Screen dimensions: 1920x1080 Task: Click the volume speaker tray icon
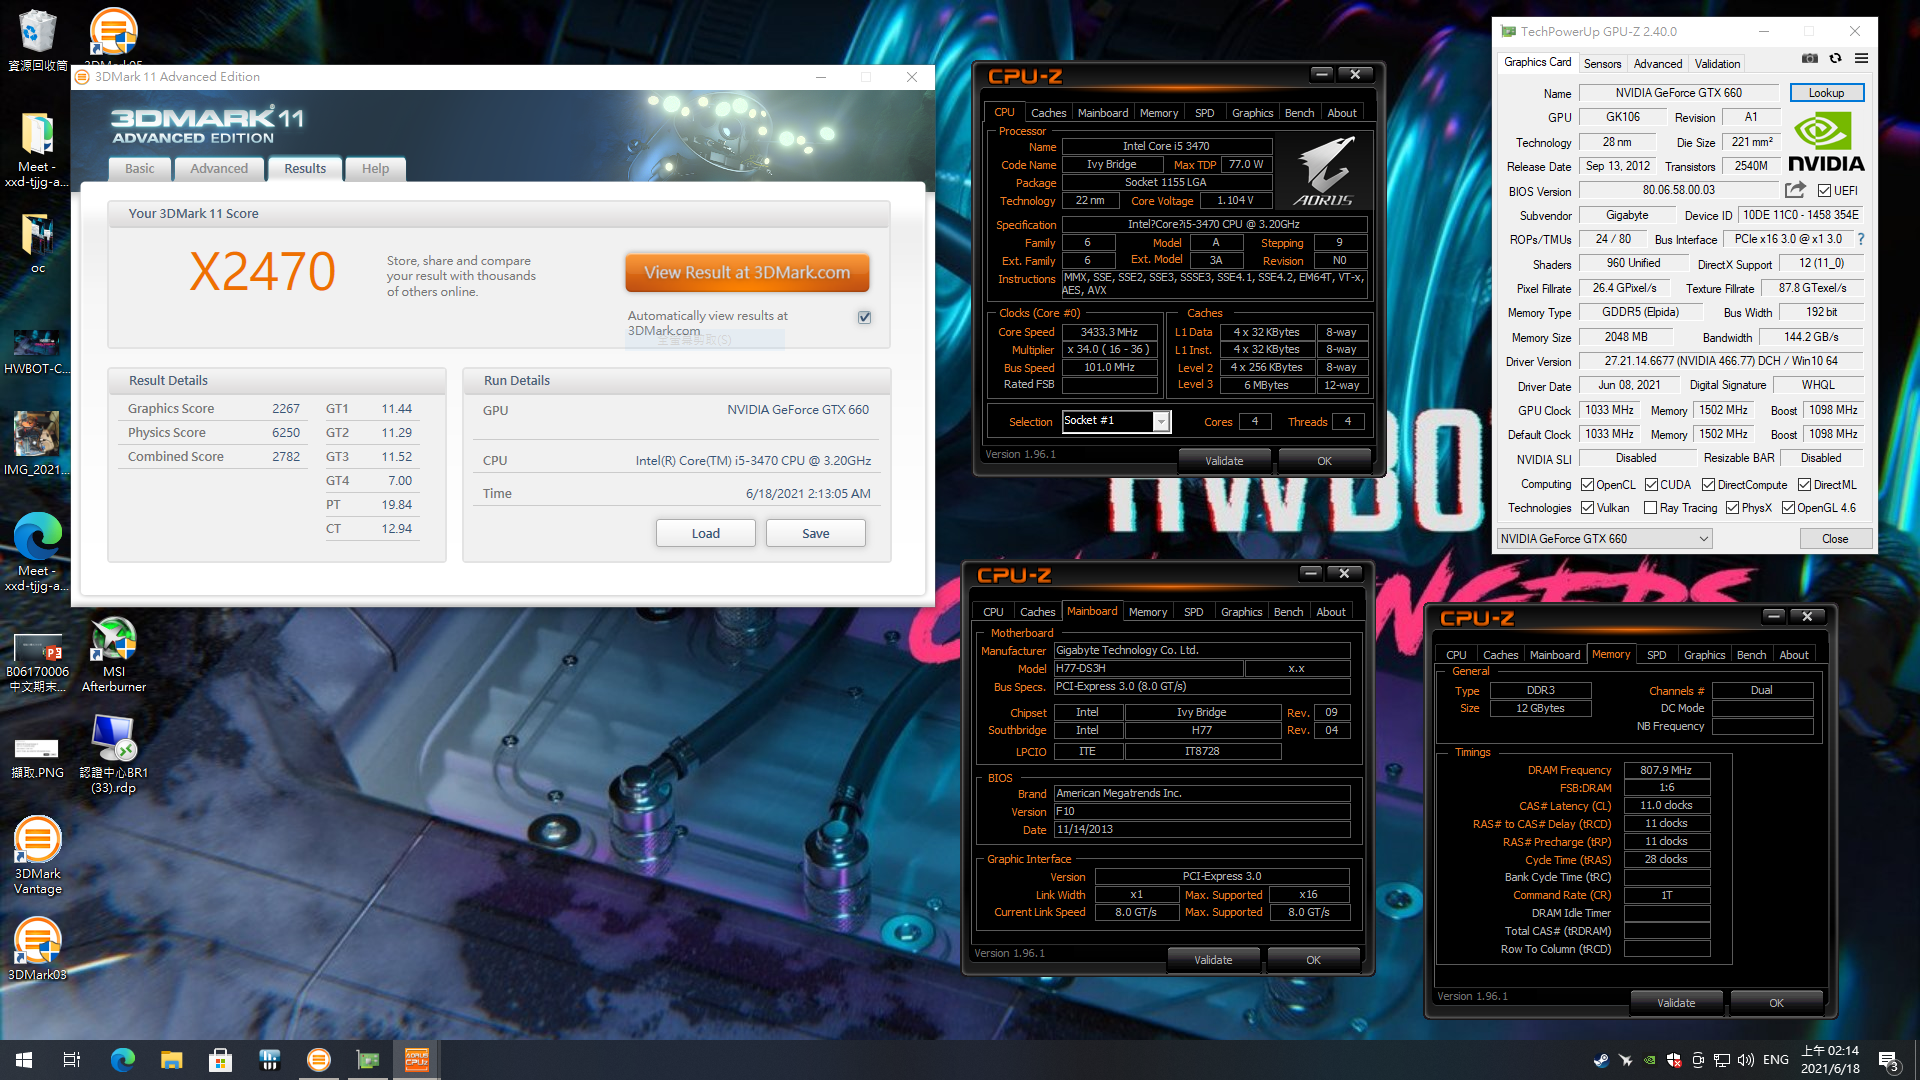click(1746, 1060)
